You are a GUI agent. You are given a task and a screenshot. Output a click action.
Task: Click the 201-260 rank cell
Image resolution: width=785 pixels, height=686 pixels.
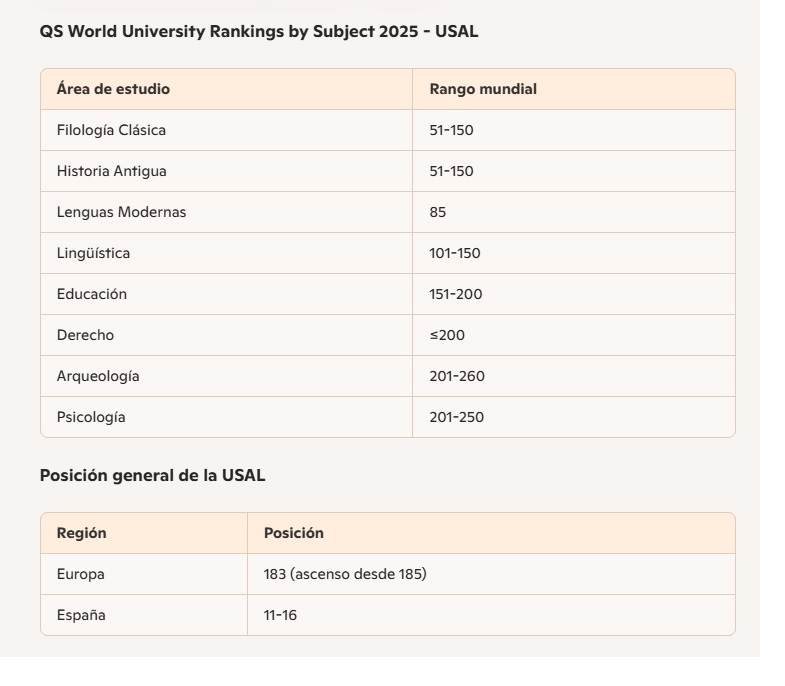point(457,376)
